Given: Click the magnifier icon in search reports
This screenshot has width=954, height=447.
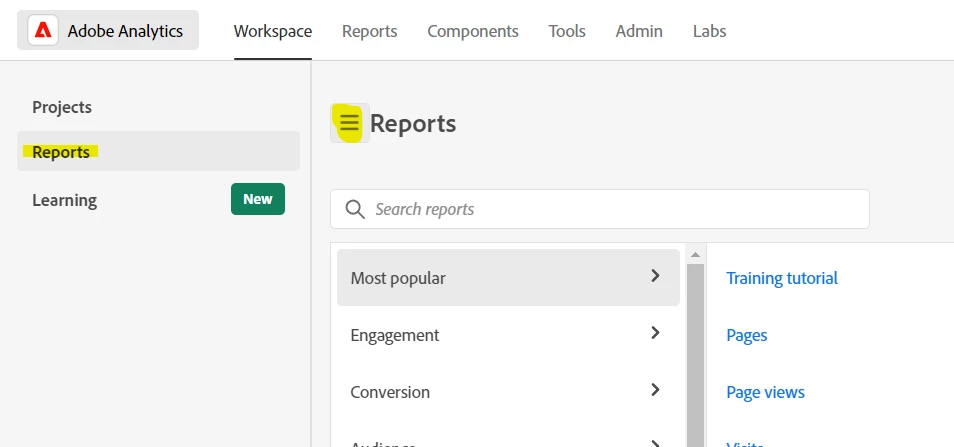Looking at the screenshot, I should (x=355, y=209).
